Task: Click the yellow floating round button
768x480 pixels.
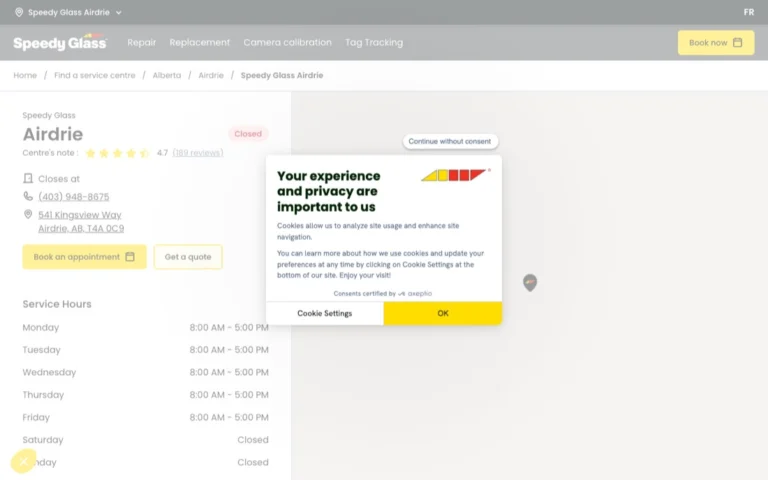Action: click(x=23, y=461)
